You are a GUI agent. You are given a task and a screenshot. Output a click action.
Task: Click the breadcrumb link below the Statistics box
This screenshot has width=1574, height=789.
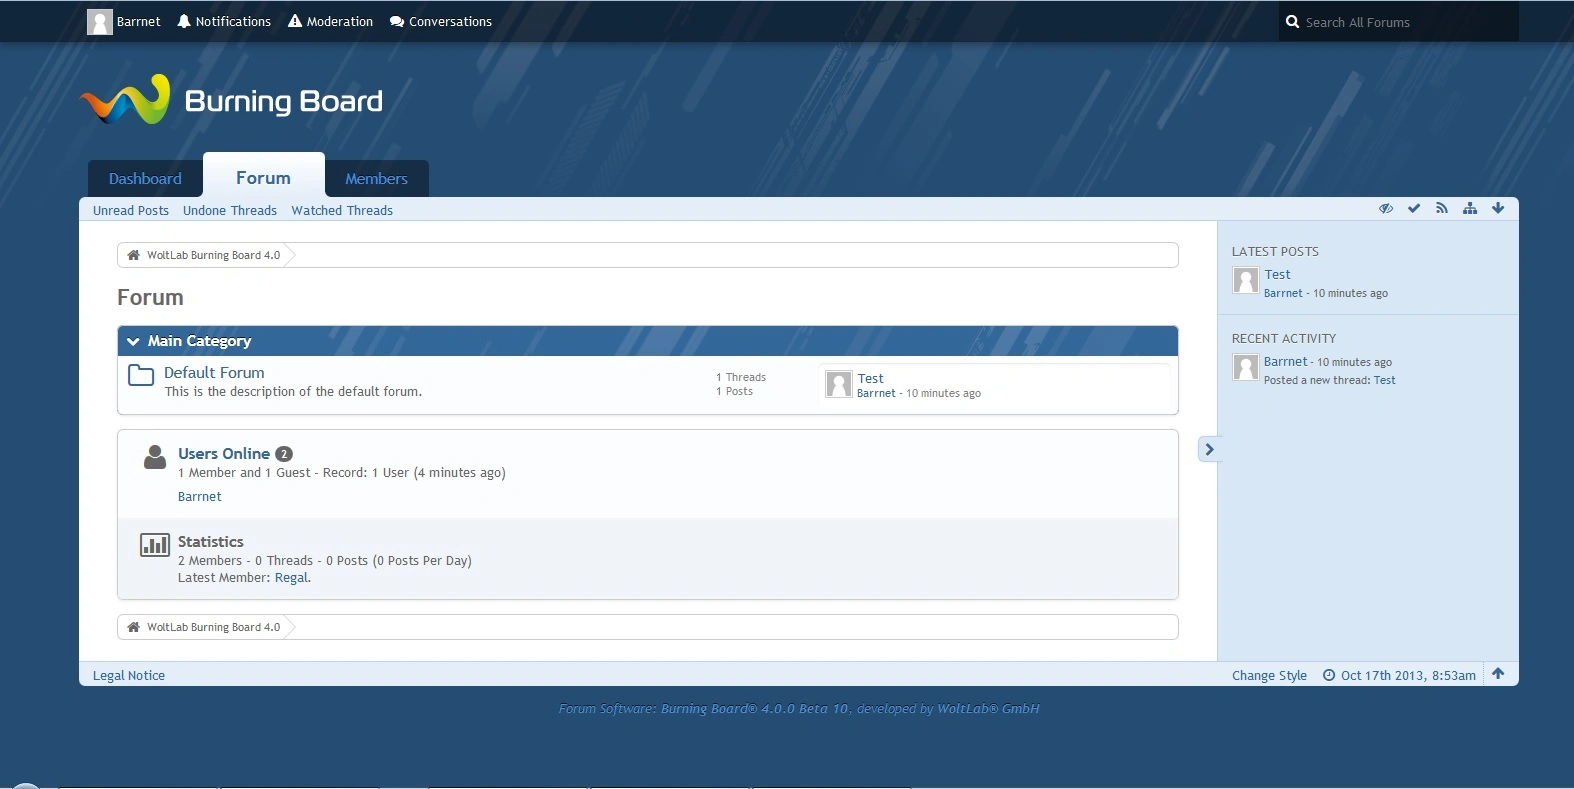pyautogui.click(x=213, y=627)
